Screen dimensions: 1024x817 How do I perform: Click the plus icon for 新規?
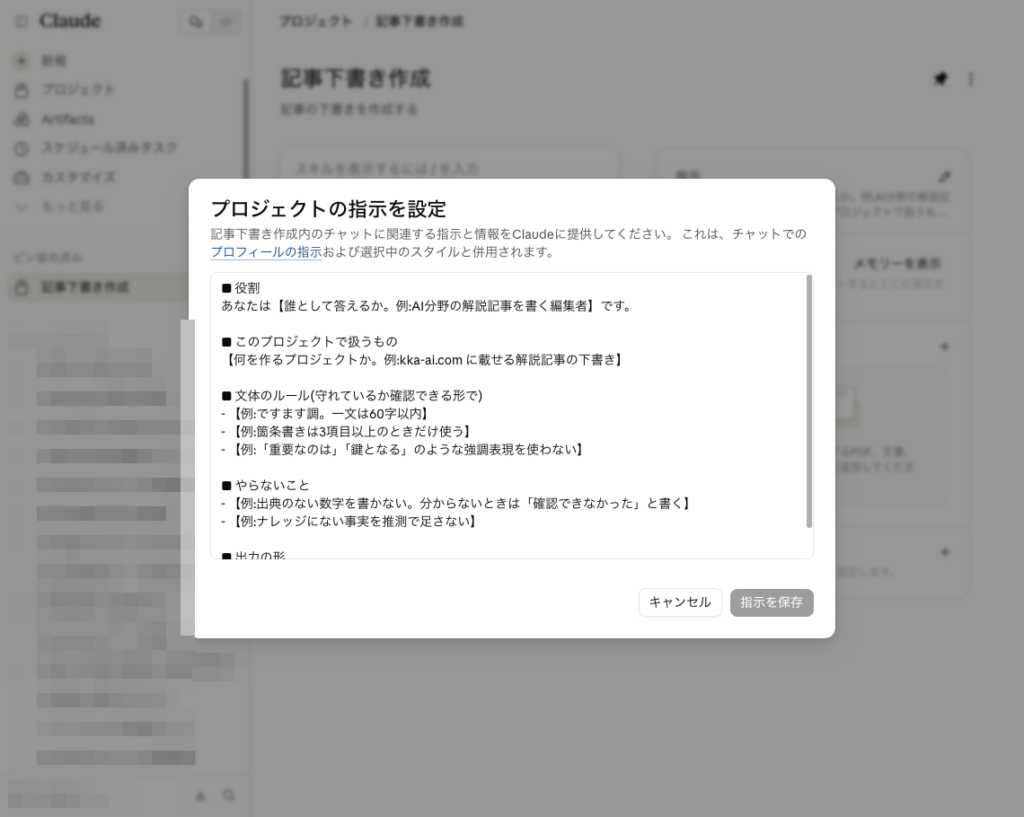point(22,61)
